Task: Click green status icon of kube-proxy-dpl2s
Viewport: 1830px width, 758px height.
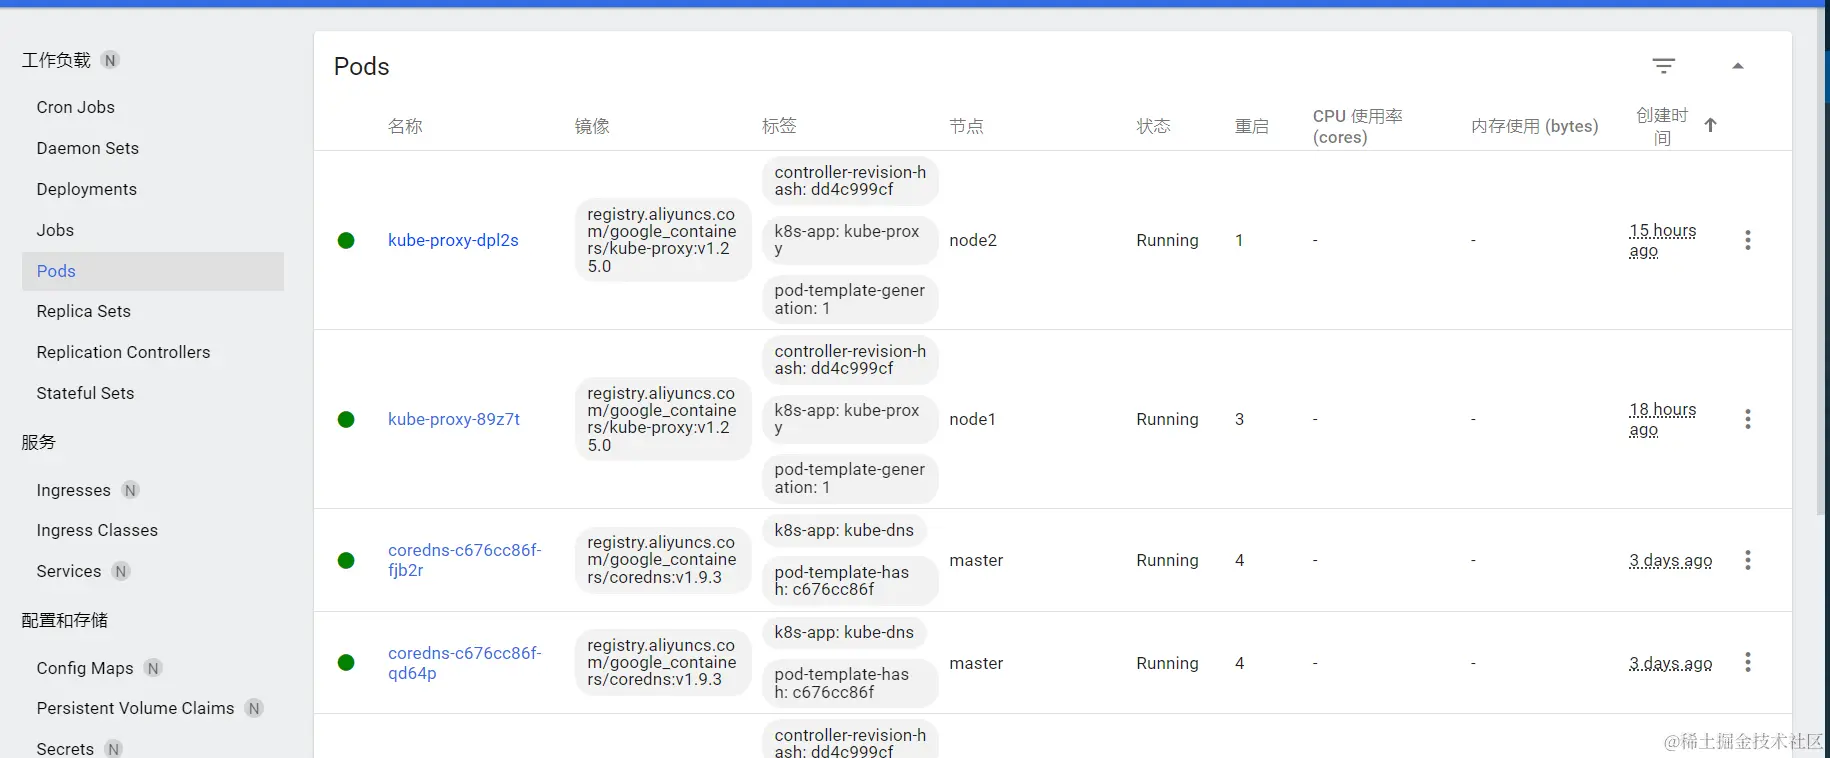Action: pyautogui.click(x=346, y=240)
